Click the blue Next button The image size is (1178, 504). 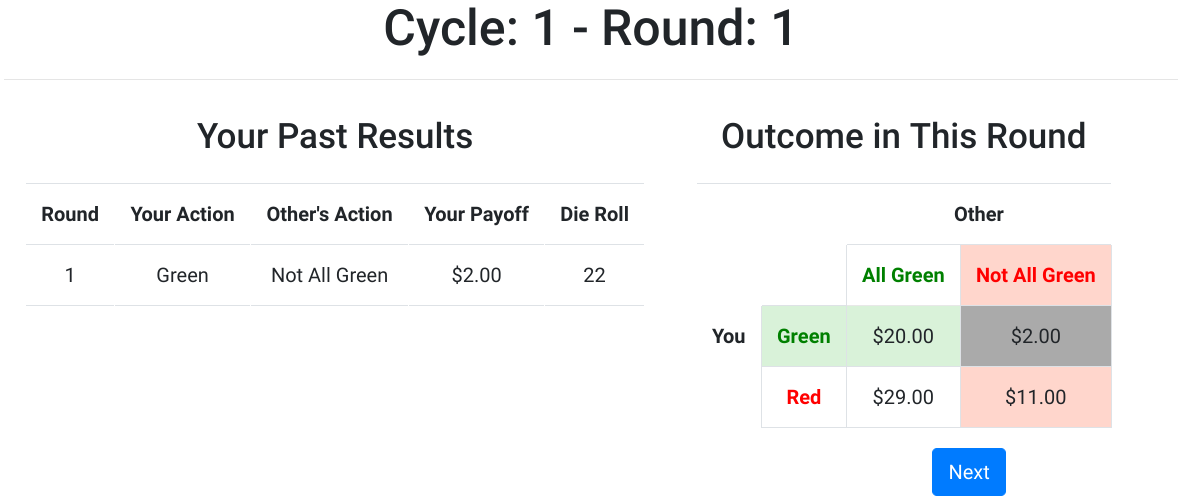[x=968, y=472]
